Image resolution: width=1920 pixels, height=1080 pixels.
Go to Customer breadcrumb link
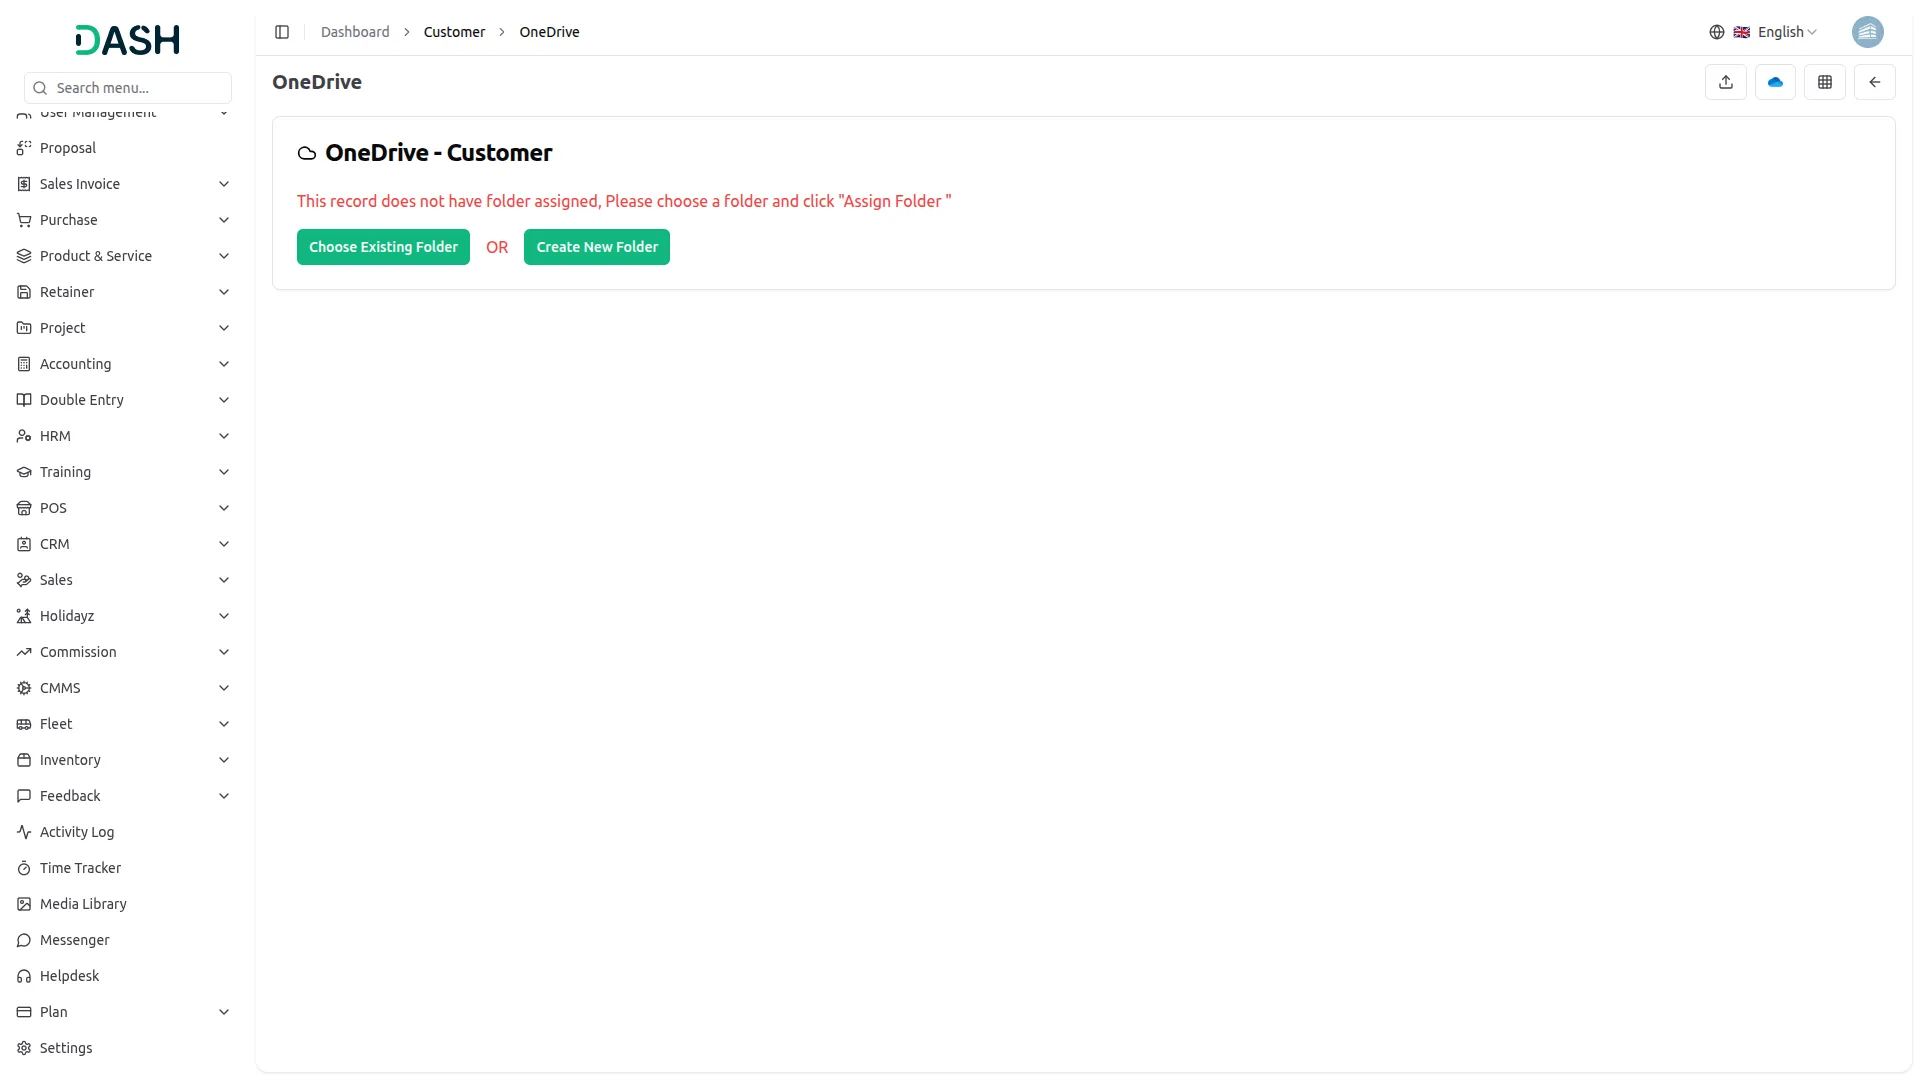tap(454, 32)
